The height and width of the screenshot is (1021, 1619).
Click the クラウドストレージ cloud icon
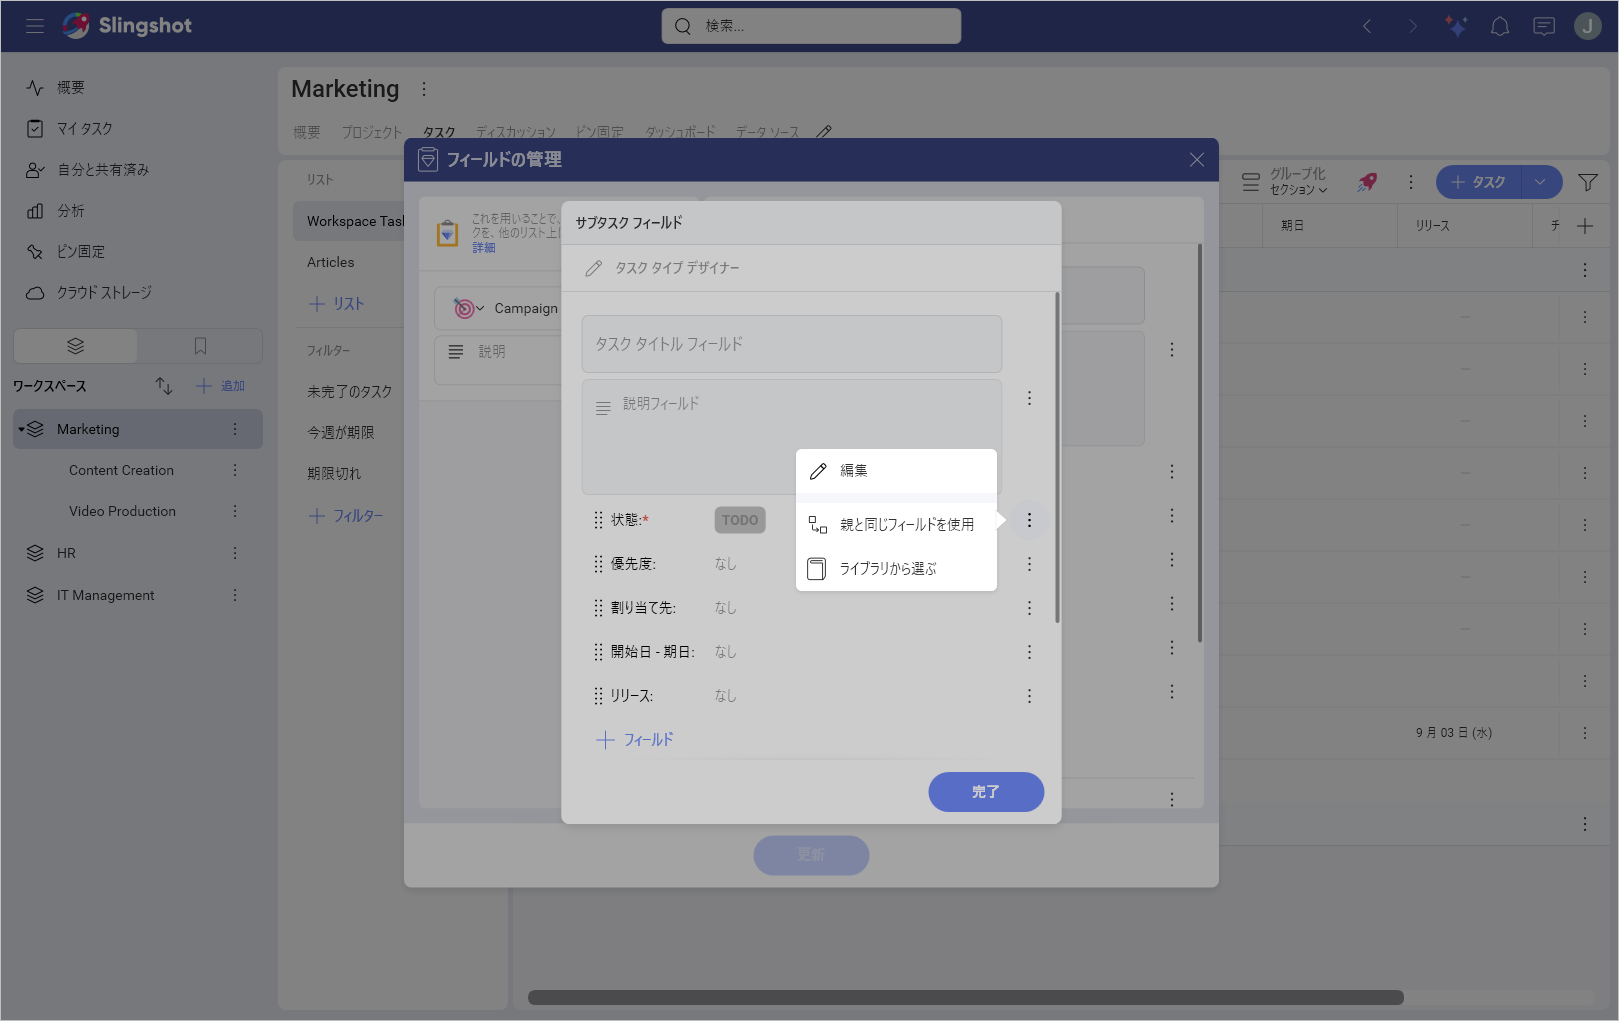click(34, 292)
